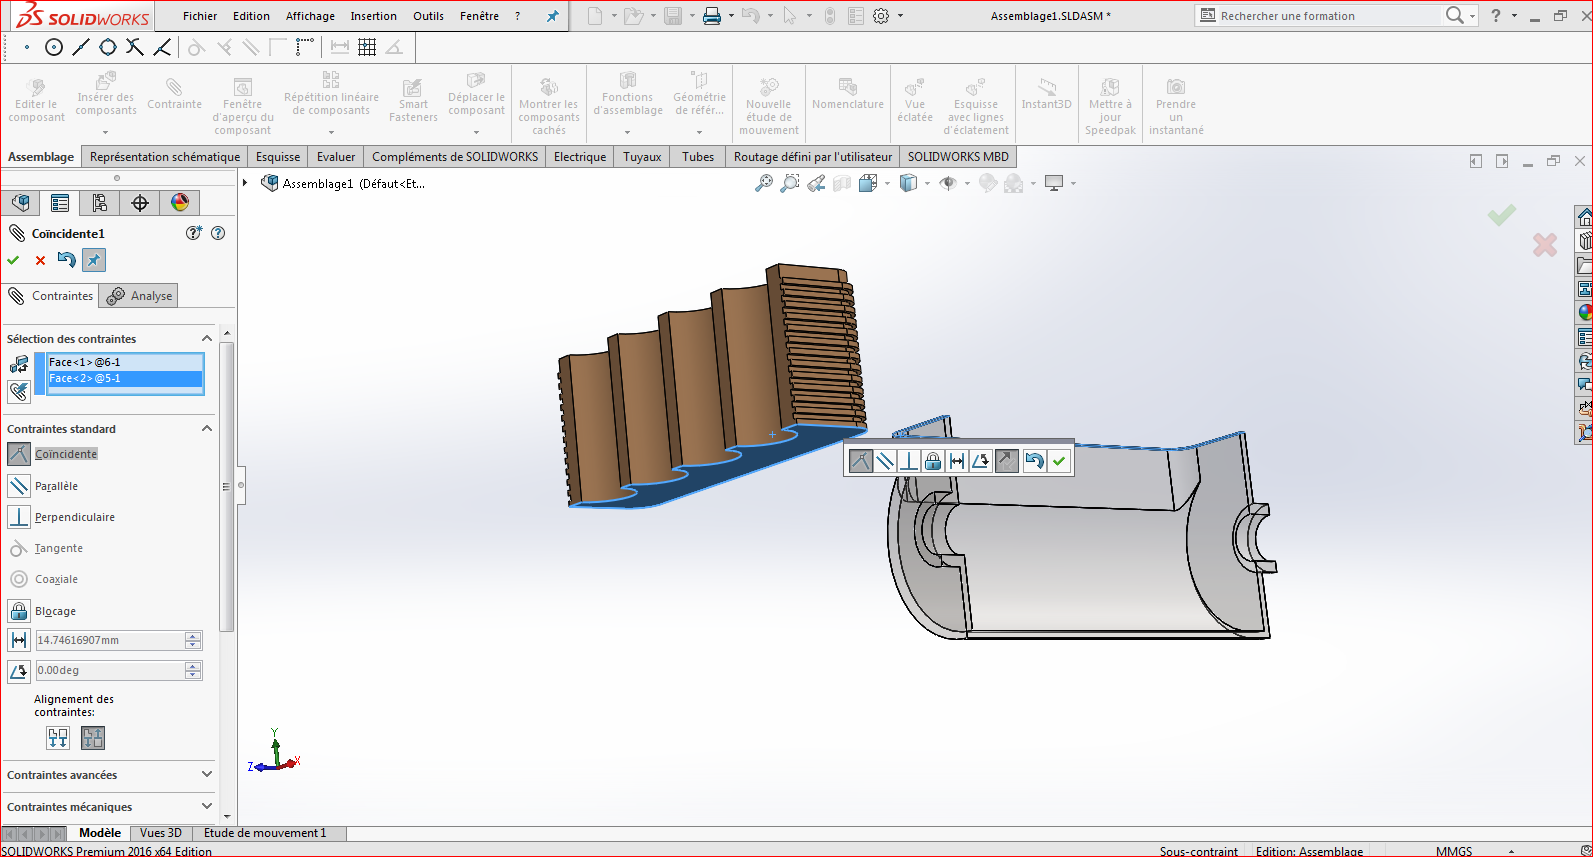Click Zoom to Area in the view toolbar
This screenshot has height=857, width=1593.
point(790,183)
